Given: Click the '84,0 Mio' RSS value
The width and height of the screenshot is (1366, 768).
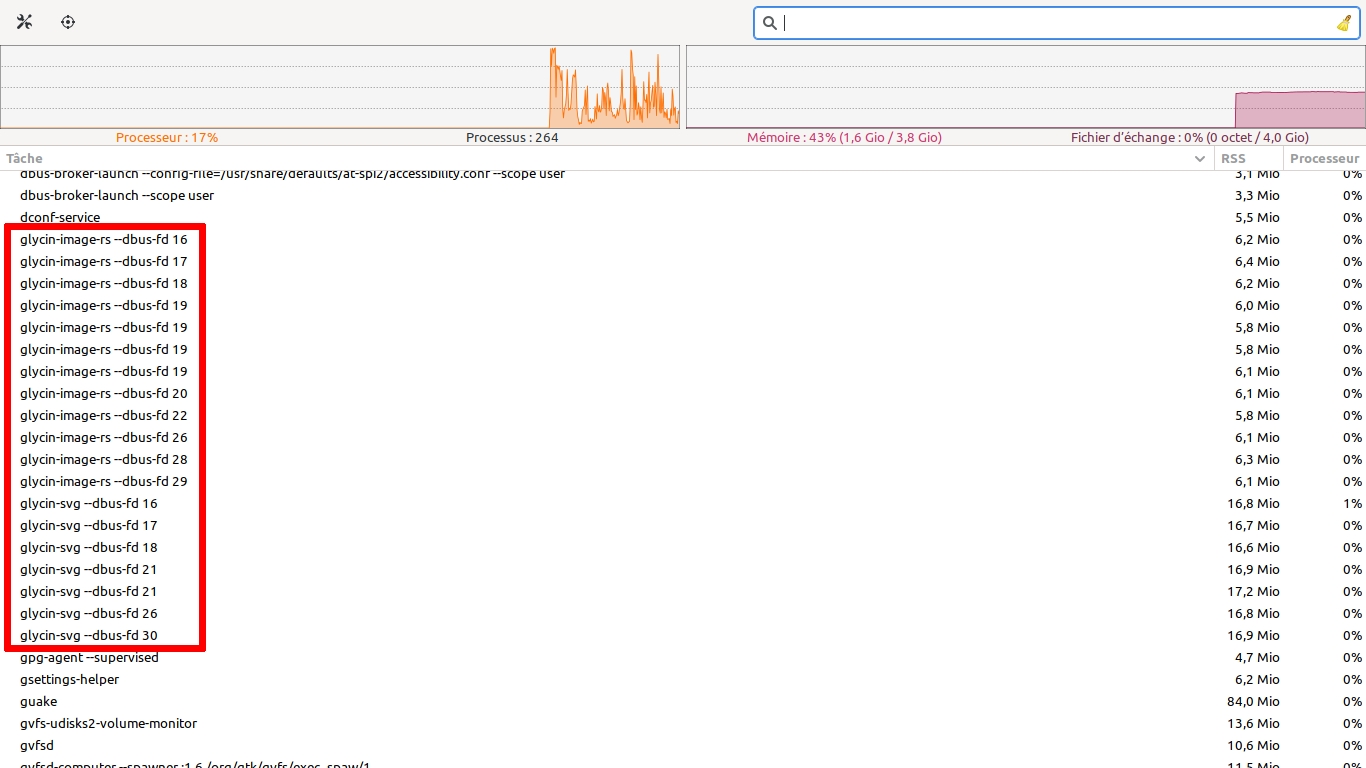Looking at the screenshot, I should pyautogui.click(x=1253, y=701).
